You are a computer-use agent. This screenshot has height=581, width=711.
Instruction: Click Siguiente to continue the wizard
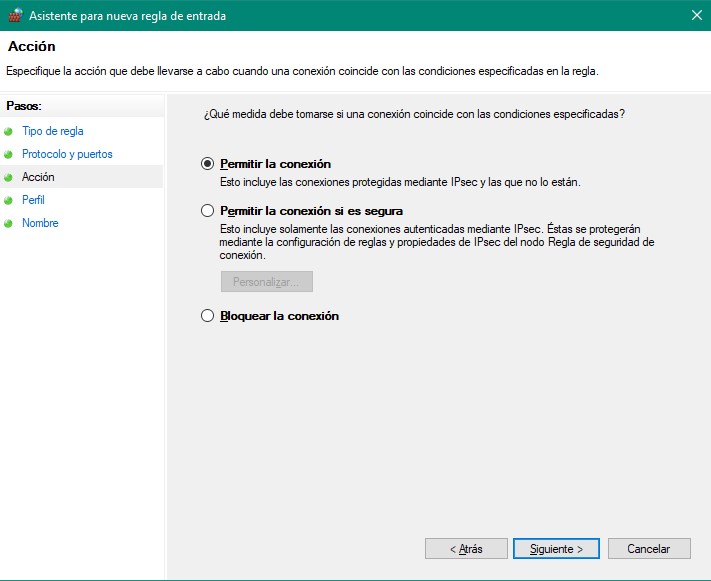click(555, 549)
